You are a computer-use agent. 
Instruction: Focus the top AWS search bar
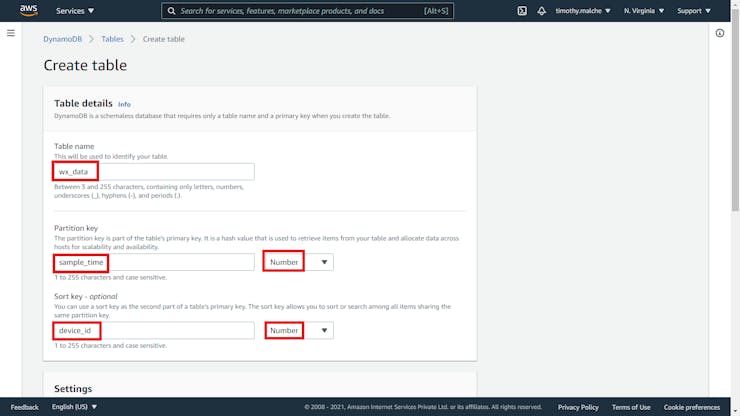click(307, 11)
